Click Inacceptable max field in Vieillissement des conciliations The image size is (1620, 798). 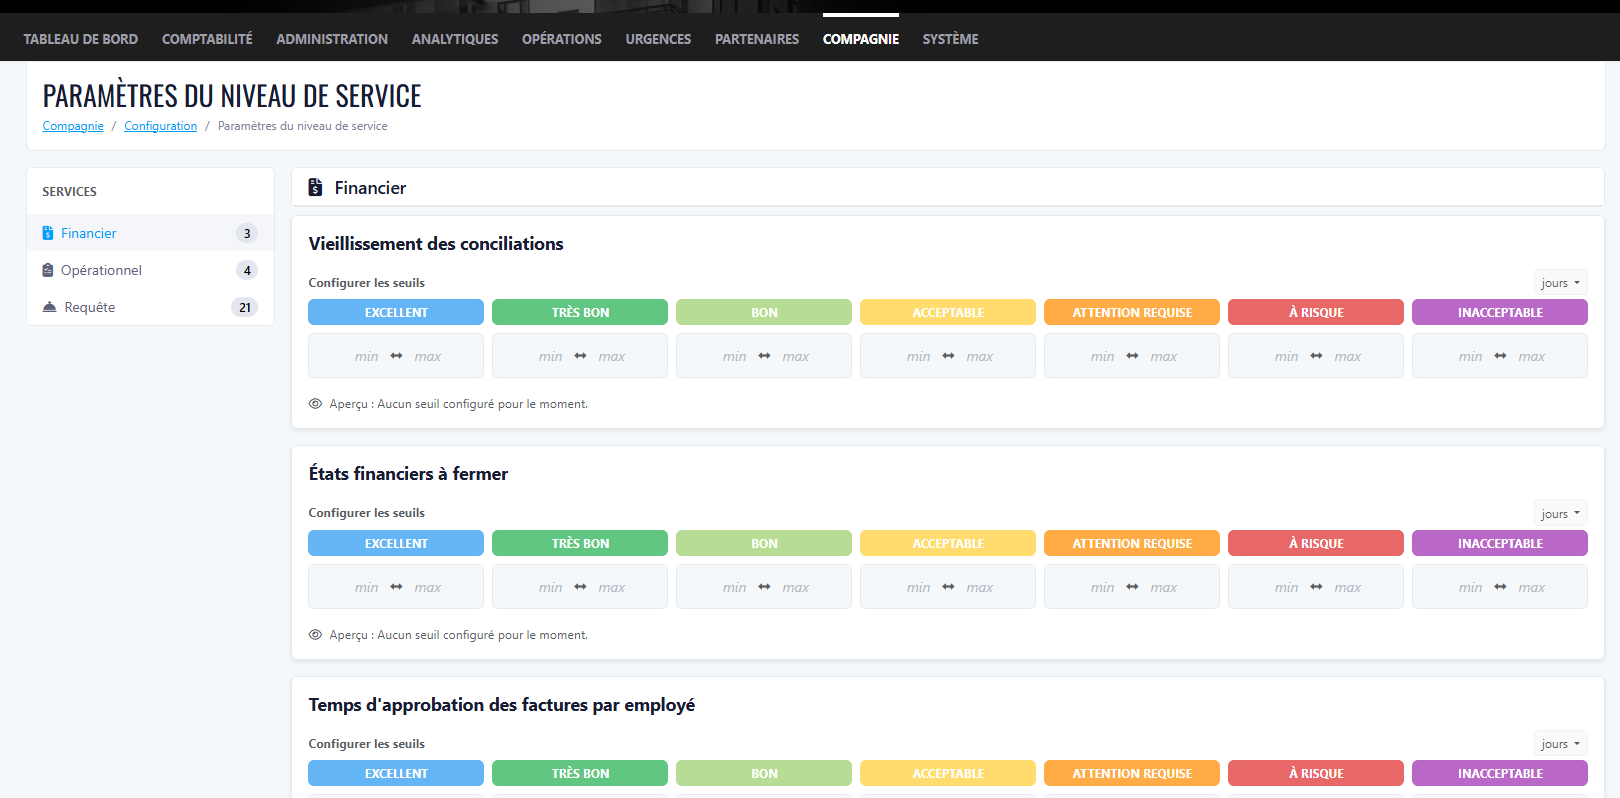(x=1532, y=356)
